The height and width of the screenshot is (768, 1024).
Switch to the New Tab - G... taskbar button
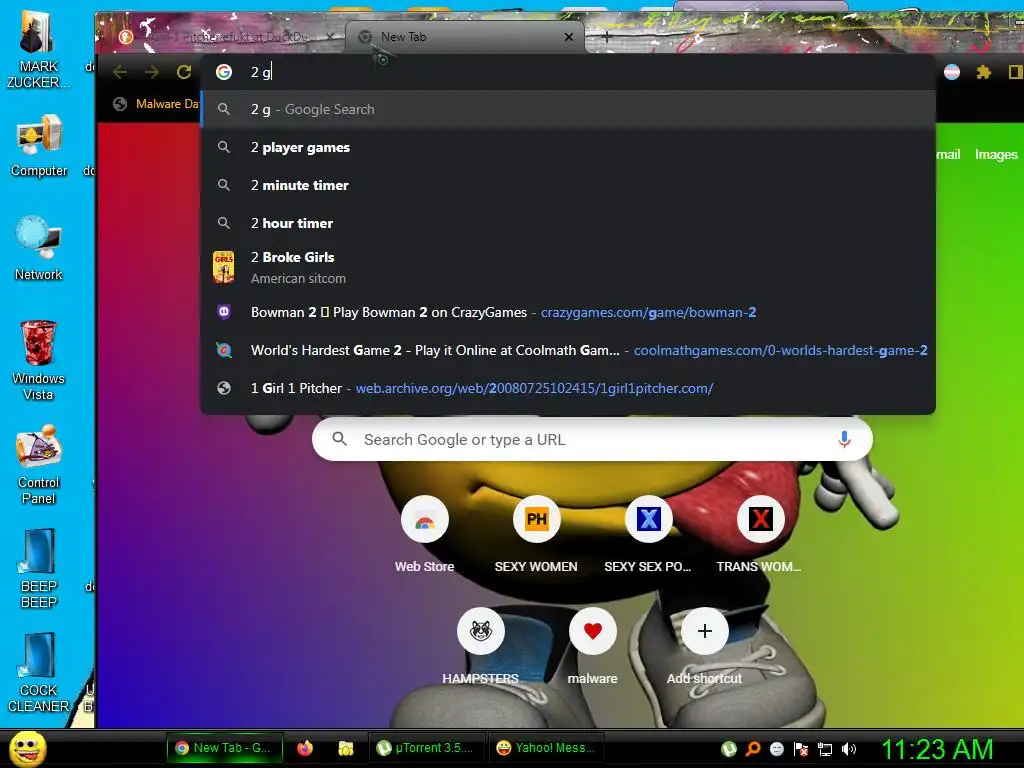[225, 748]
